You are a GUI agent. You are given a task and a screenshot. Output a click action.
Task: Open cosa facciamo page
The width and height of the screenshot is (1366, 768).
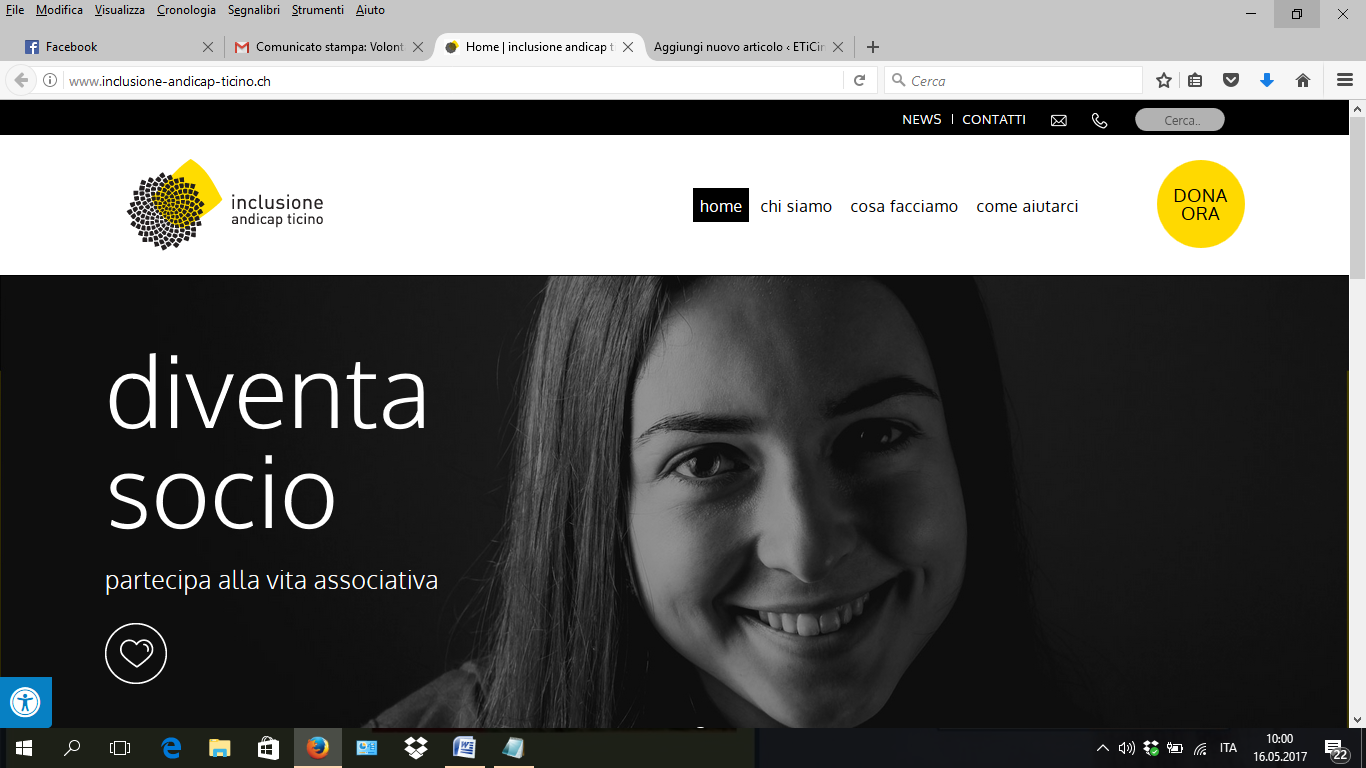point(904,206)
